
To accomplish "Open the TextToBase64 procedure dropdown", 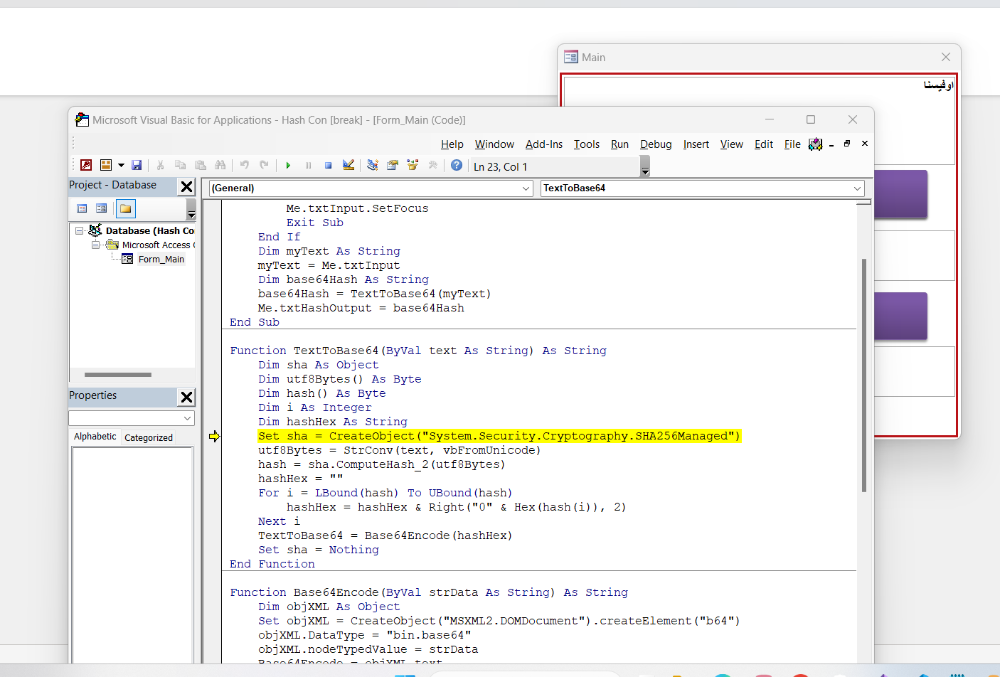I will point(857,188).
